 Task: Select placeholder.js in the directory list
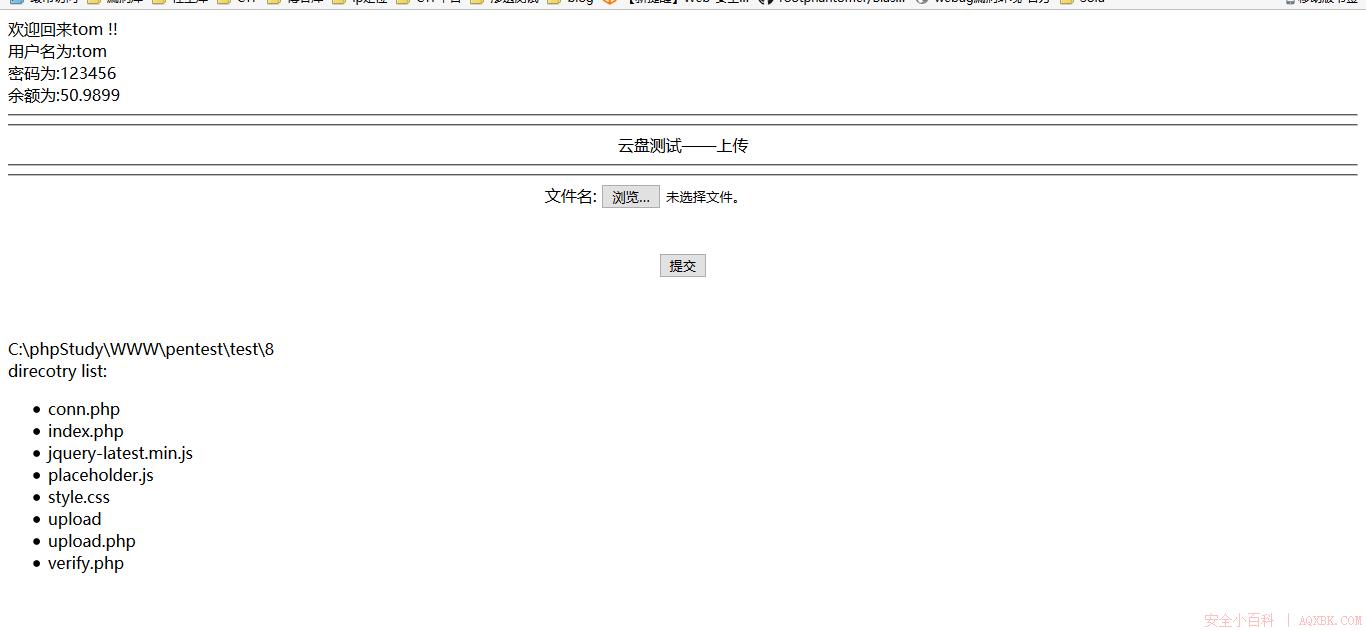pyautogui.click(x=101, y=476)
